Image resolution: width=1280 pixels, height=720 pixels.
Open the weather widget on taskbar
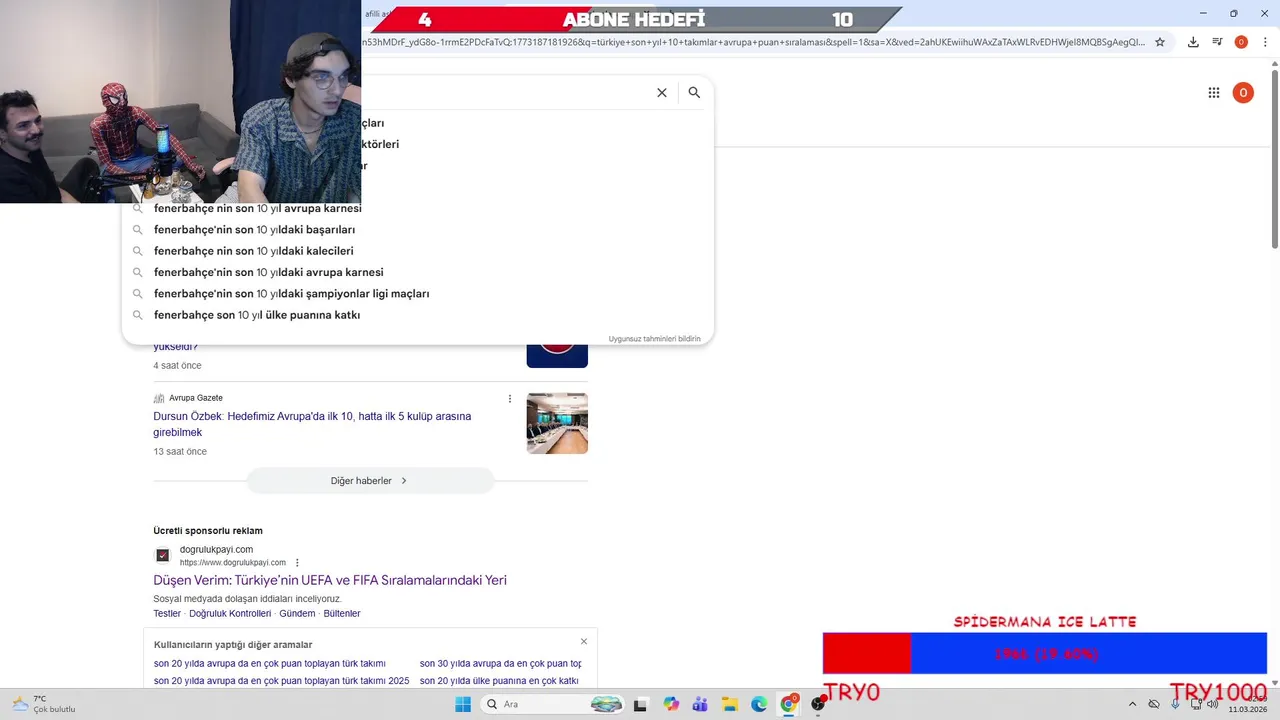click(43, 704)
